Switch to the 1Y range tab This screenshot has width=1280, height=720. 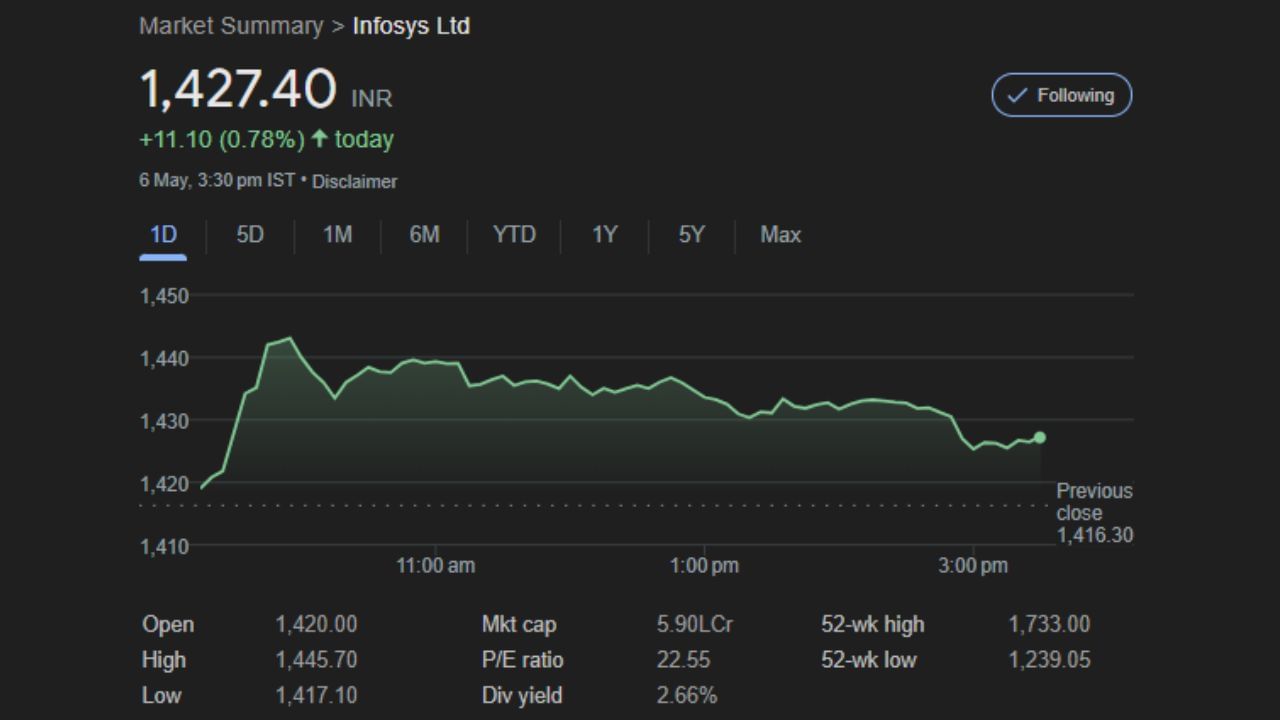point(604,235)
